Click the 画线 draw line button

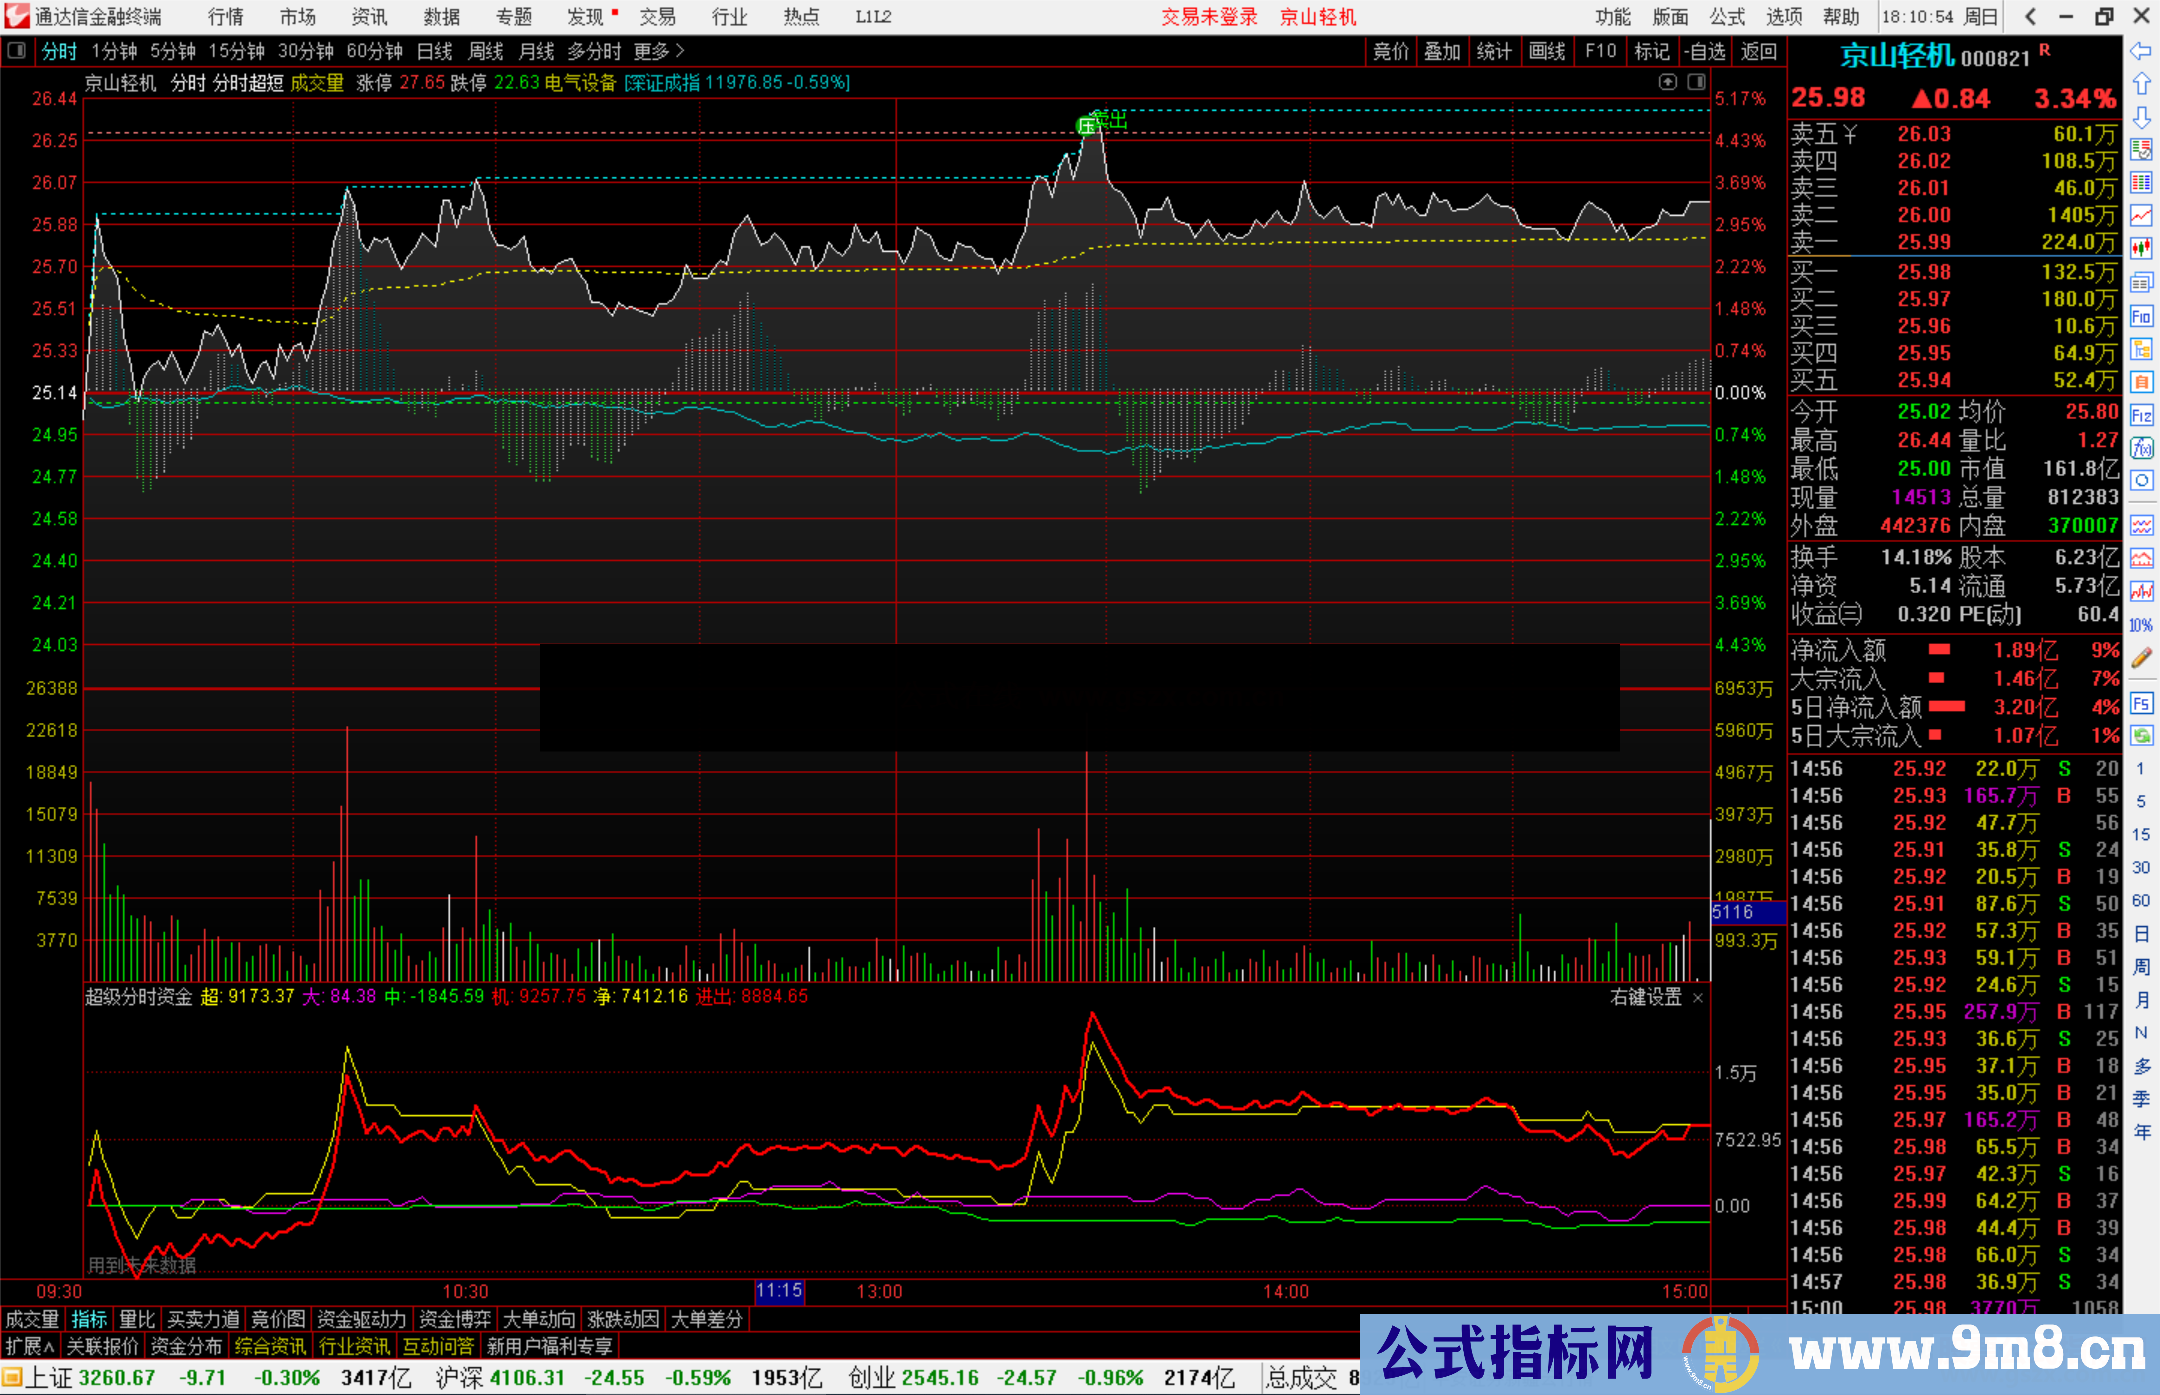point(1547,51)
